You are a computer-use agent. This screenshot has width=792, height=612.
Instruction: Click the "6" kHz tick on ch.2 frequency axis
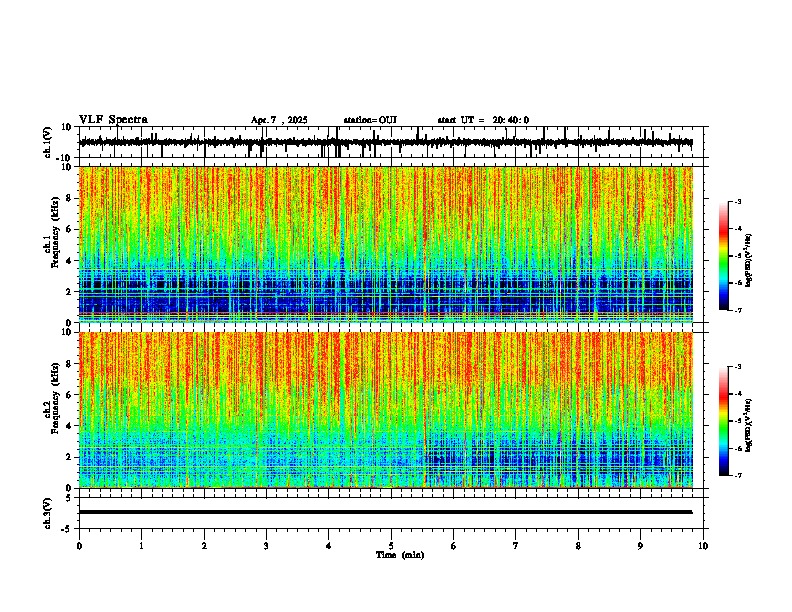click(69, 395)
